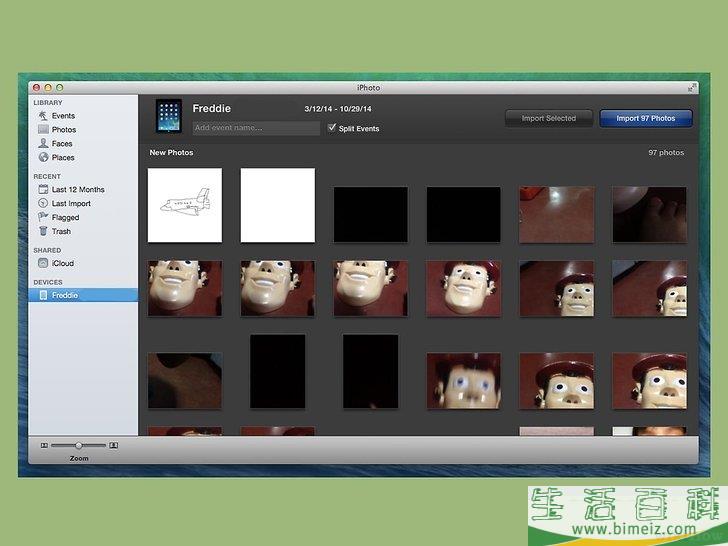Select the dark photo showing a hand
728x546 pixels.
coord(650,214)
